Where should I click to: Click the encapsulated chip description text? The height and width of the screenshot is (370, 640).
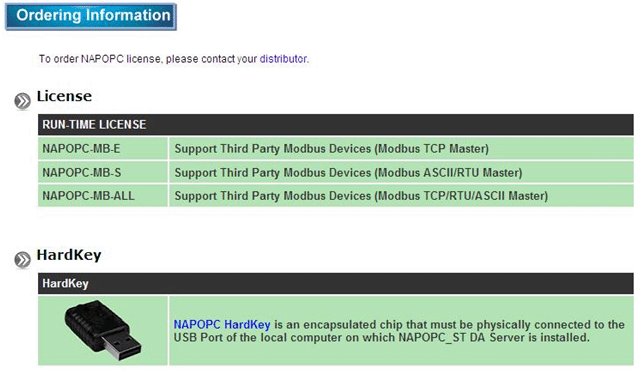pos(399,331)
